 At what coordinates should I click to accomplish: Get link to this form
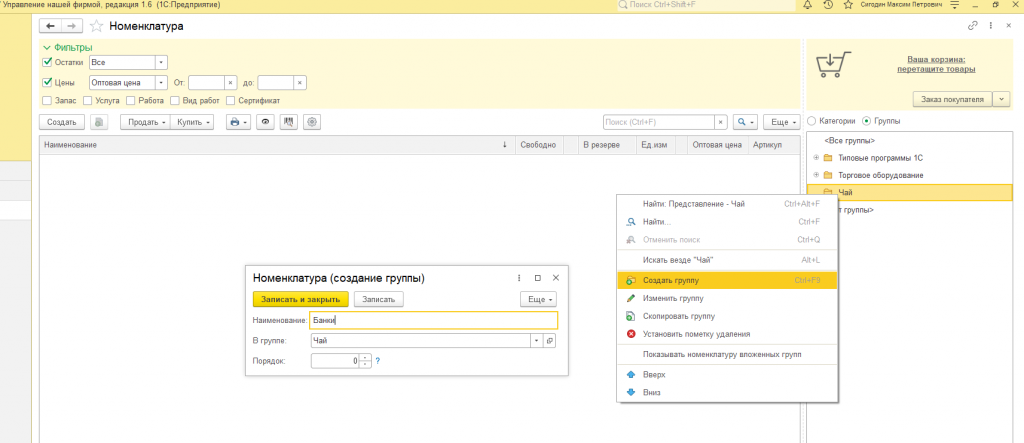click(972, 26)
